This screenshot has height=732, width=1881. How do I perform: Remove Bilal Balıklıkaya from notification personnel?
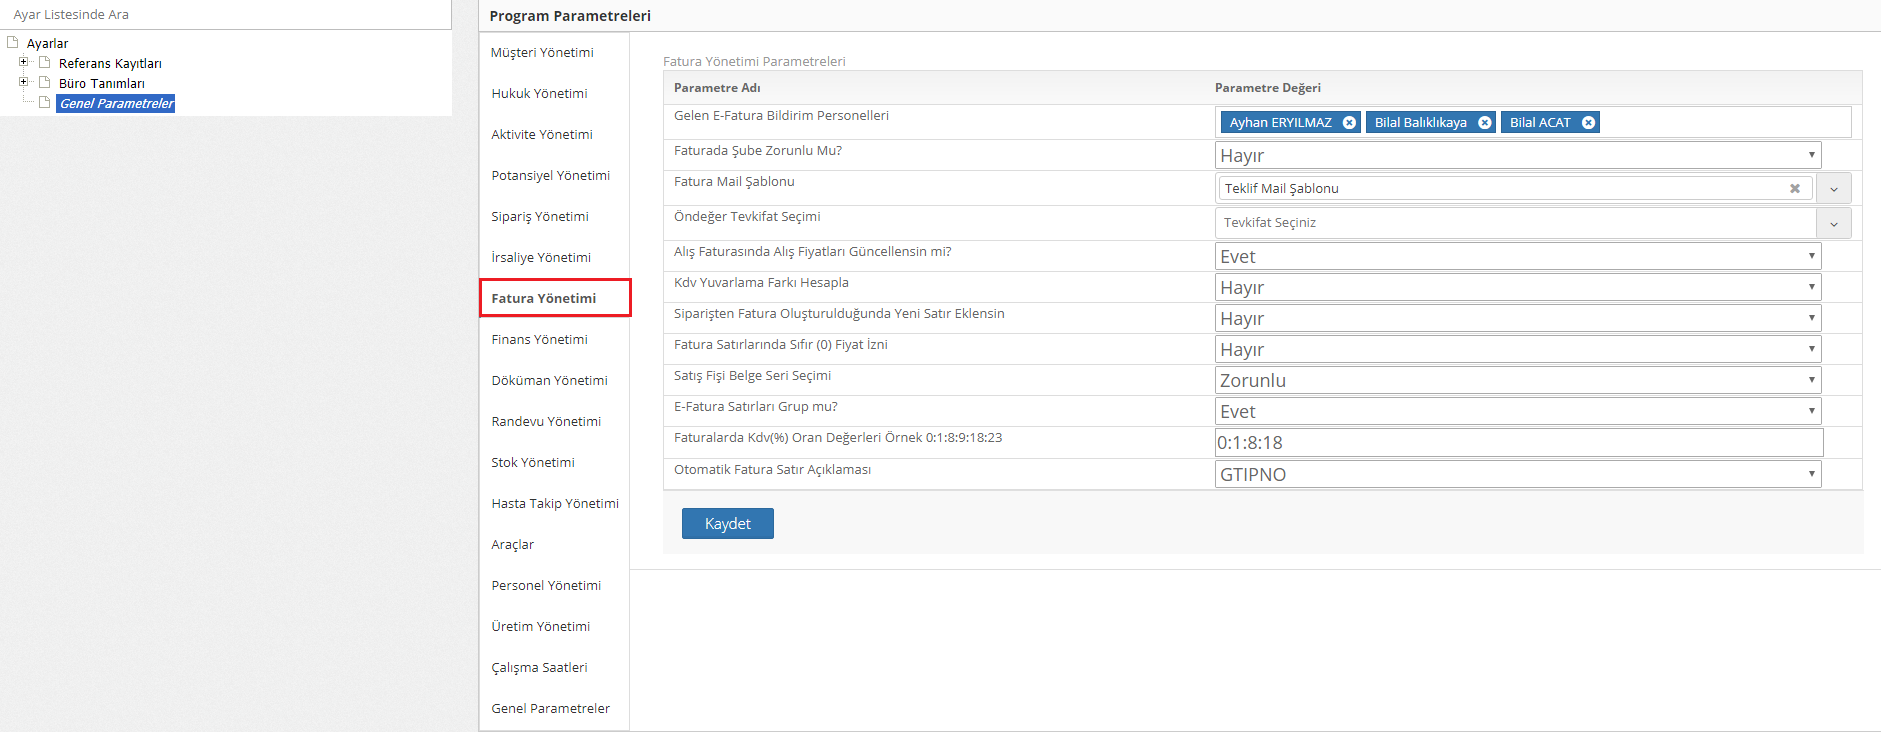[1485, 123]
